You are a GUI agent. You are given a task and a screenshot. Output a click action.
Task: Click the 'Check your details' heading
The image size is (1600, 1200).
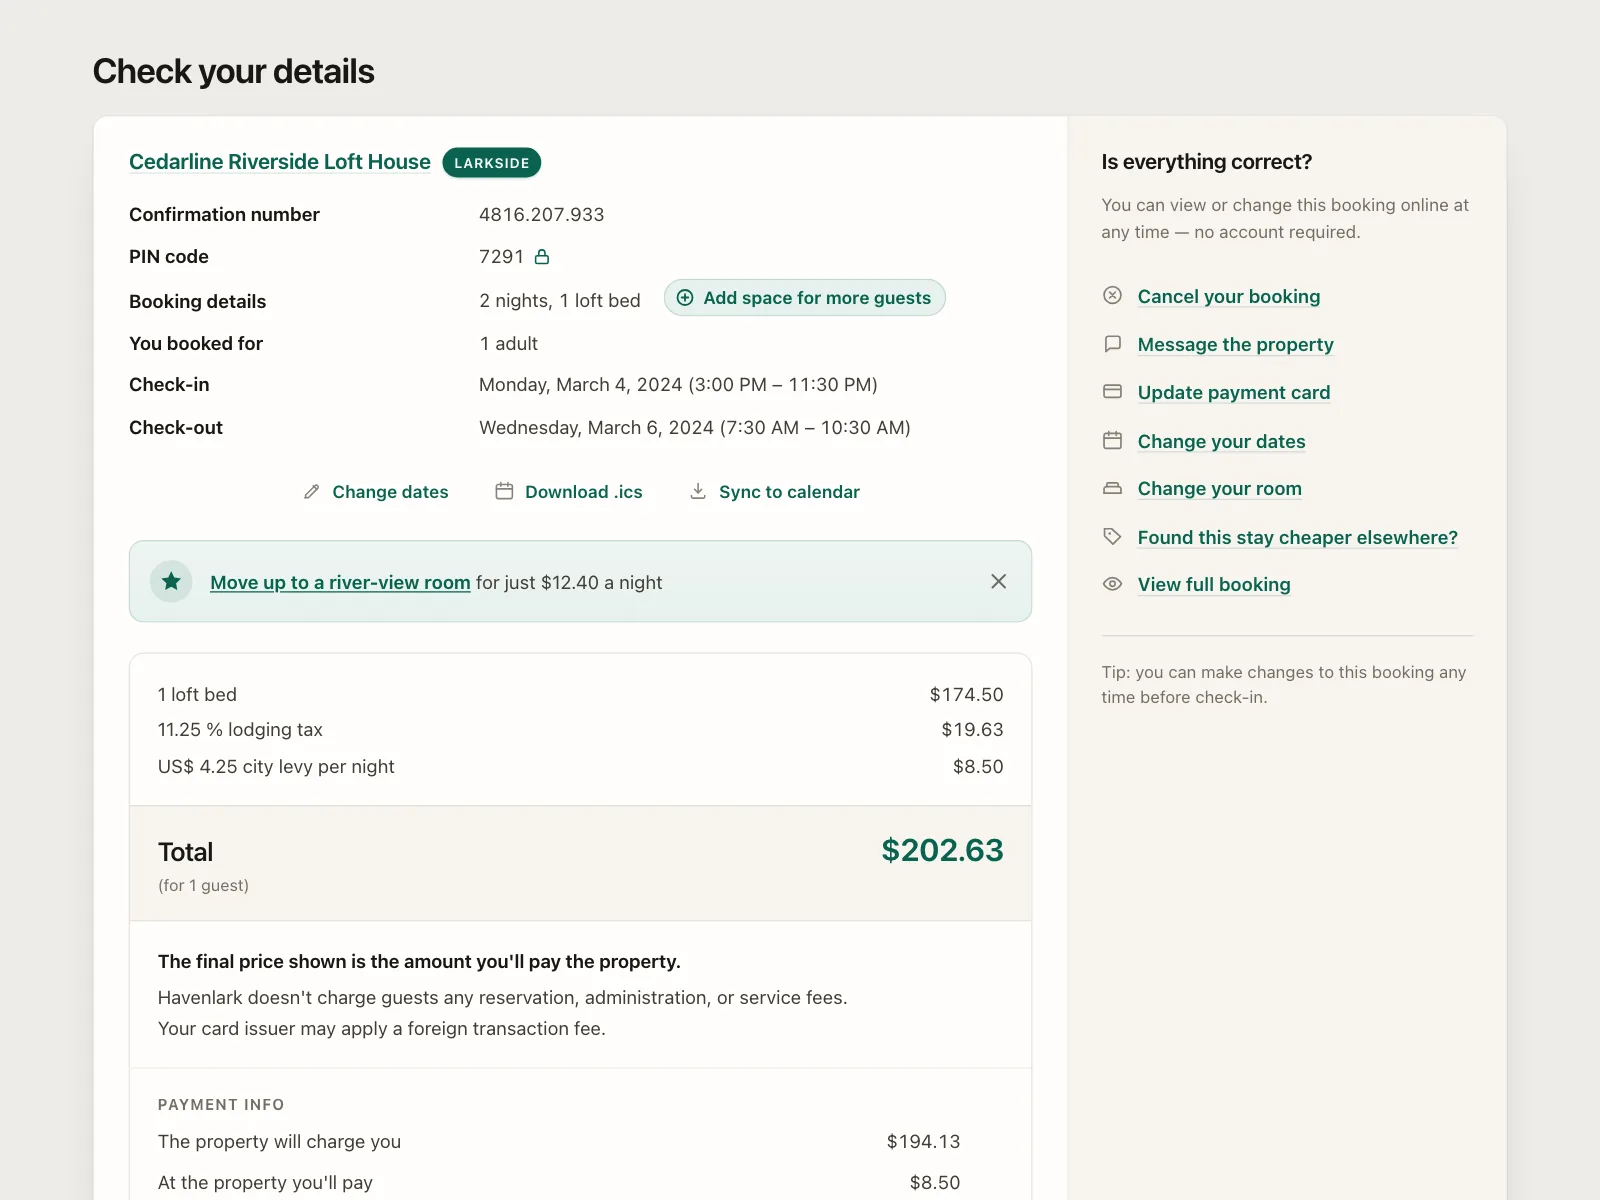[x=234, y=71]
